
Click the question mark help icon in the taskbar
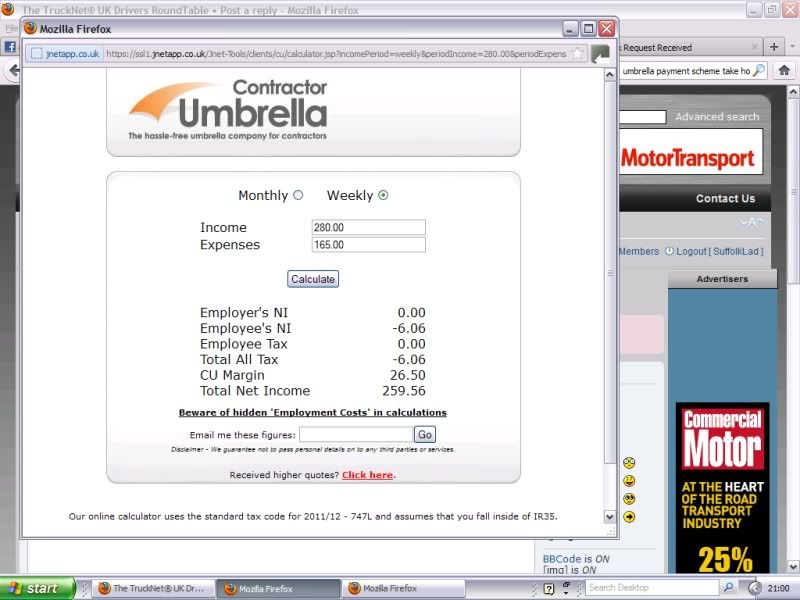pos(548,588)
